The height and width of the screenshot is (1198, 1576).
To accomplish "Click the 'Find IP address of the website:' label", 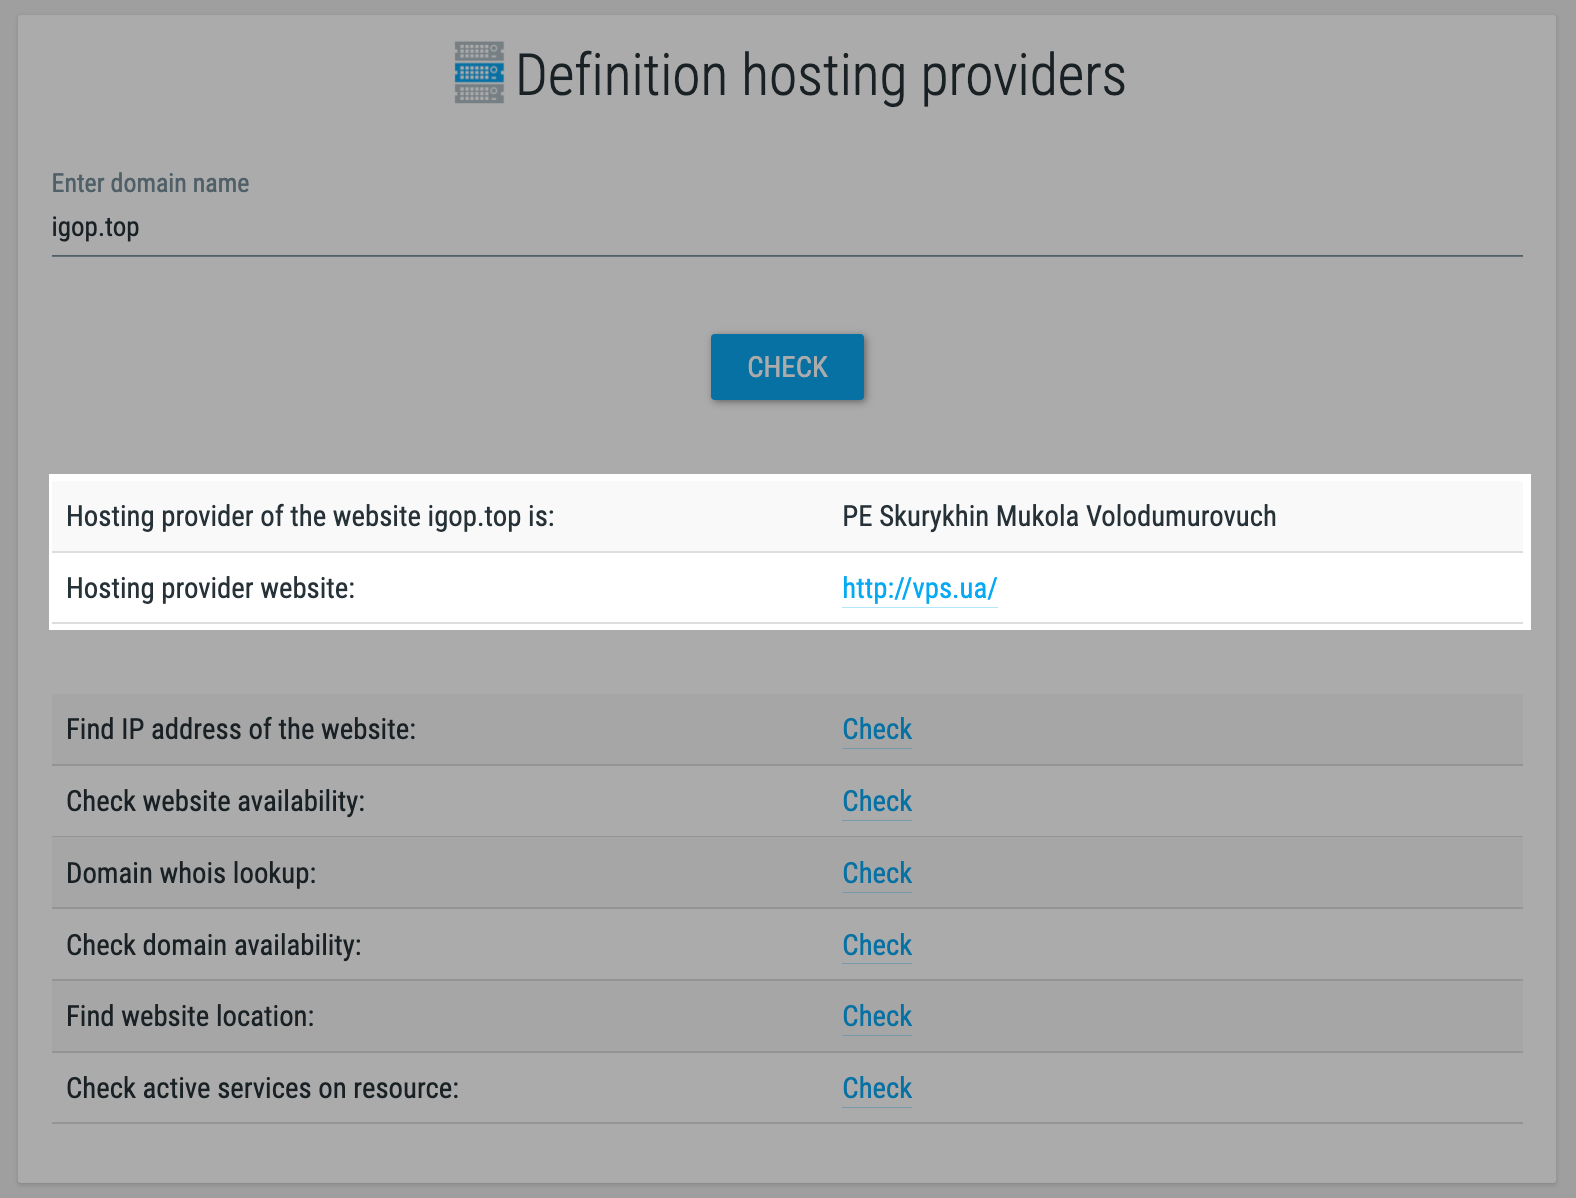I will click(240, 729).
